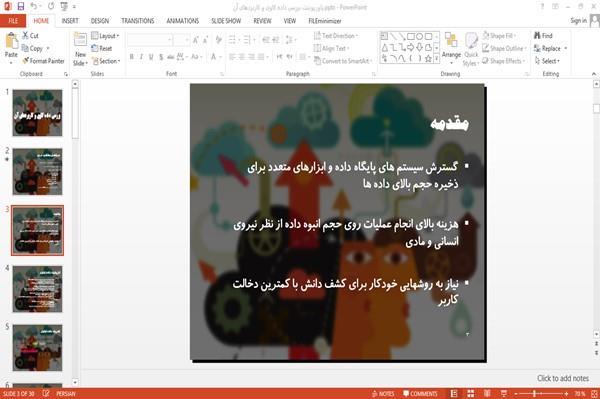Toggle Bold formatting
600x399 pixels.
(132, 57)
